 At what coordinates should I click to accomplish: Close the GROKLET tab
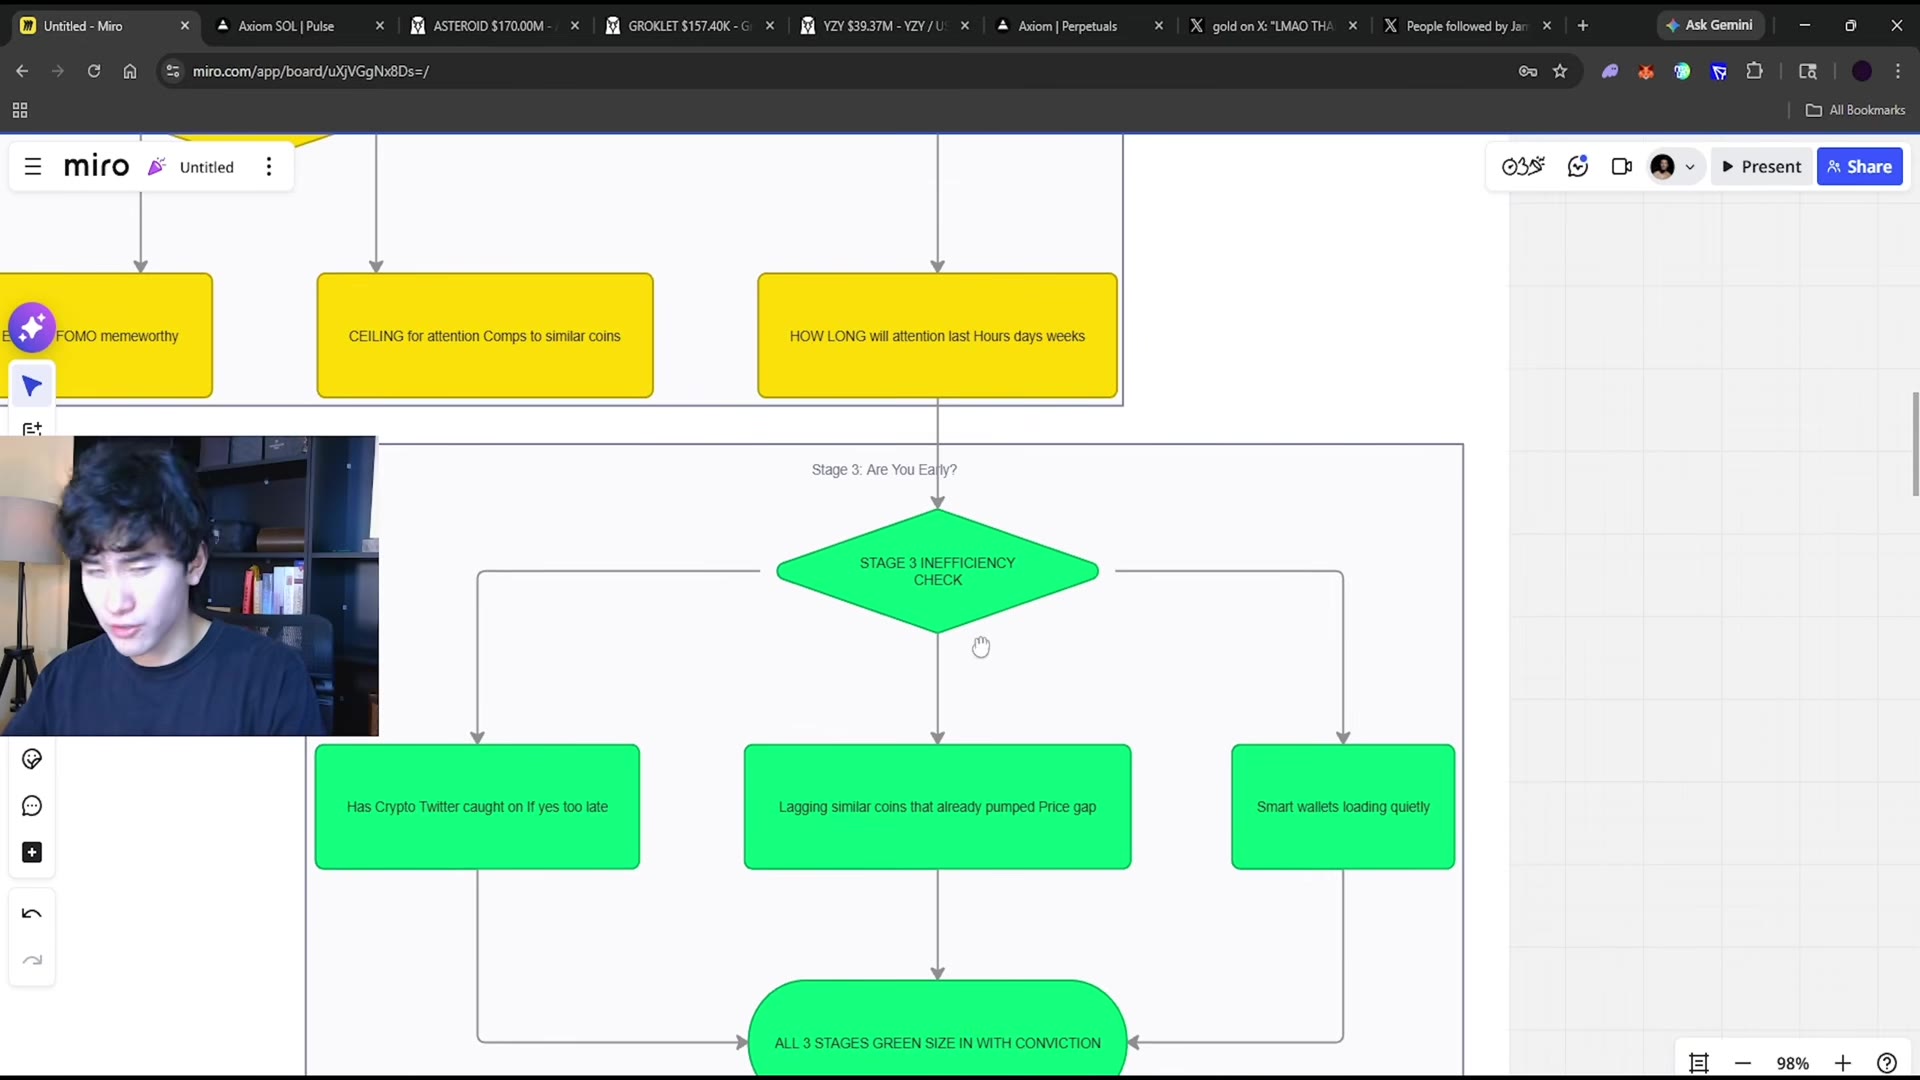pos(770,26)
